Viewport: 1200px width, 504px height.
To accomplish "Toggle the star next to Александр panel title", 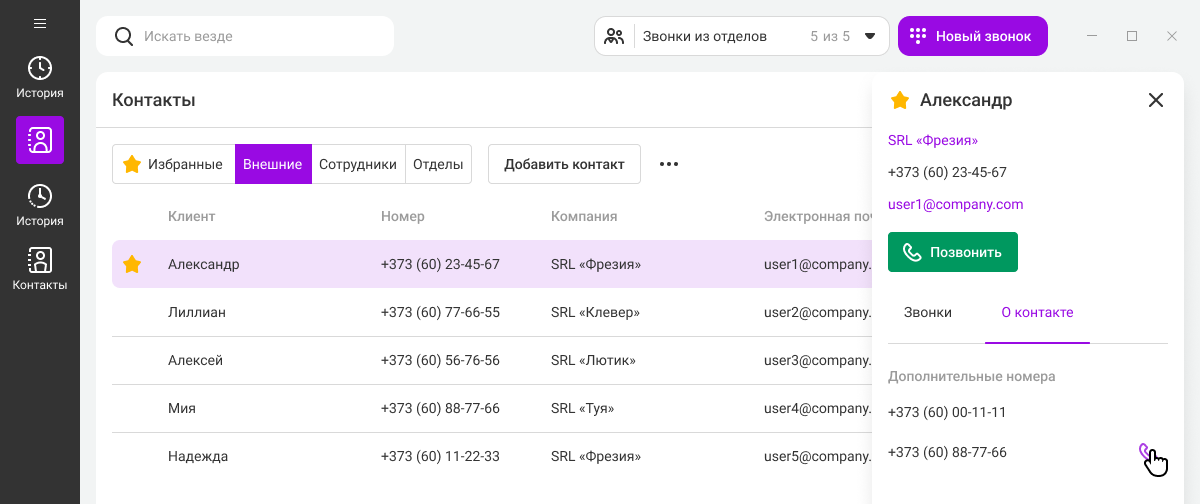I will coord(900,100).
